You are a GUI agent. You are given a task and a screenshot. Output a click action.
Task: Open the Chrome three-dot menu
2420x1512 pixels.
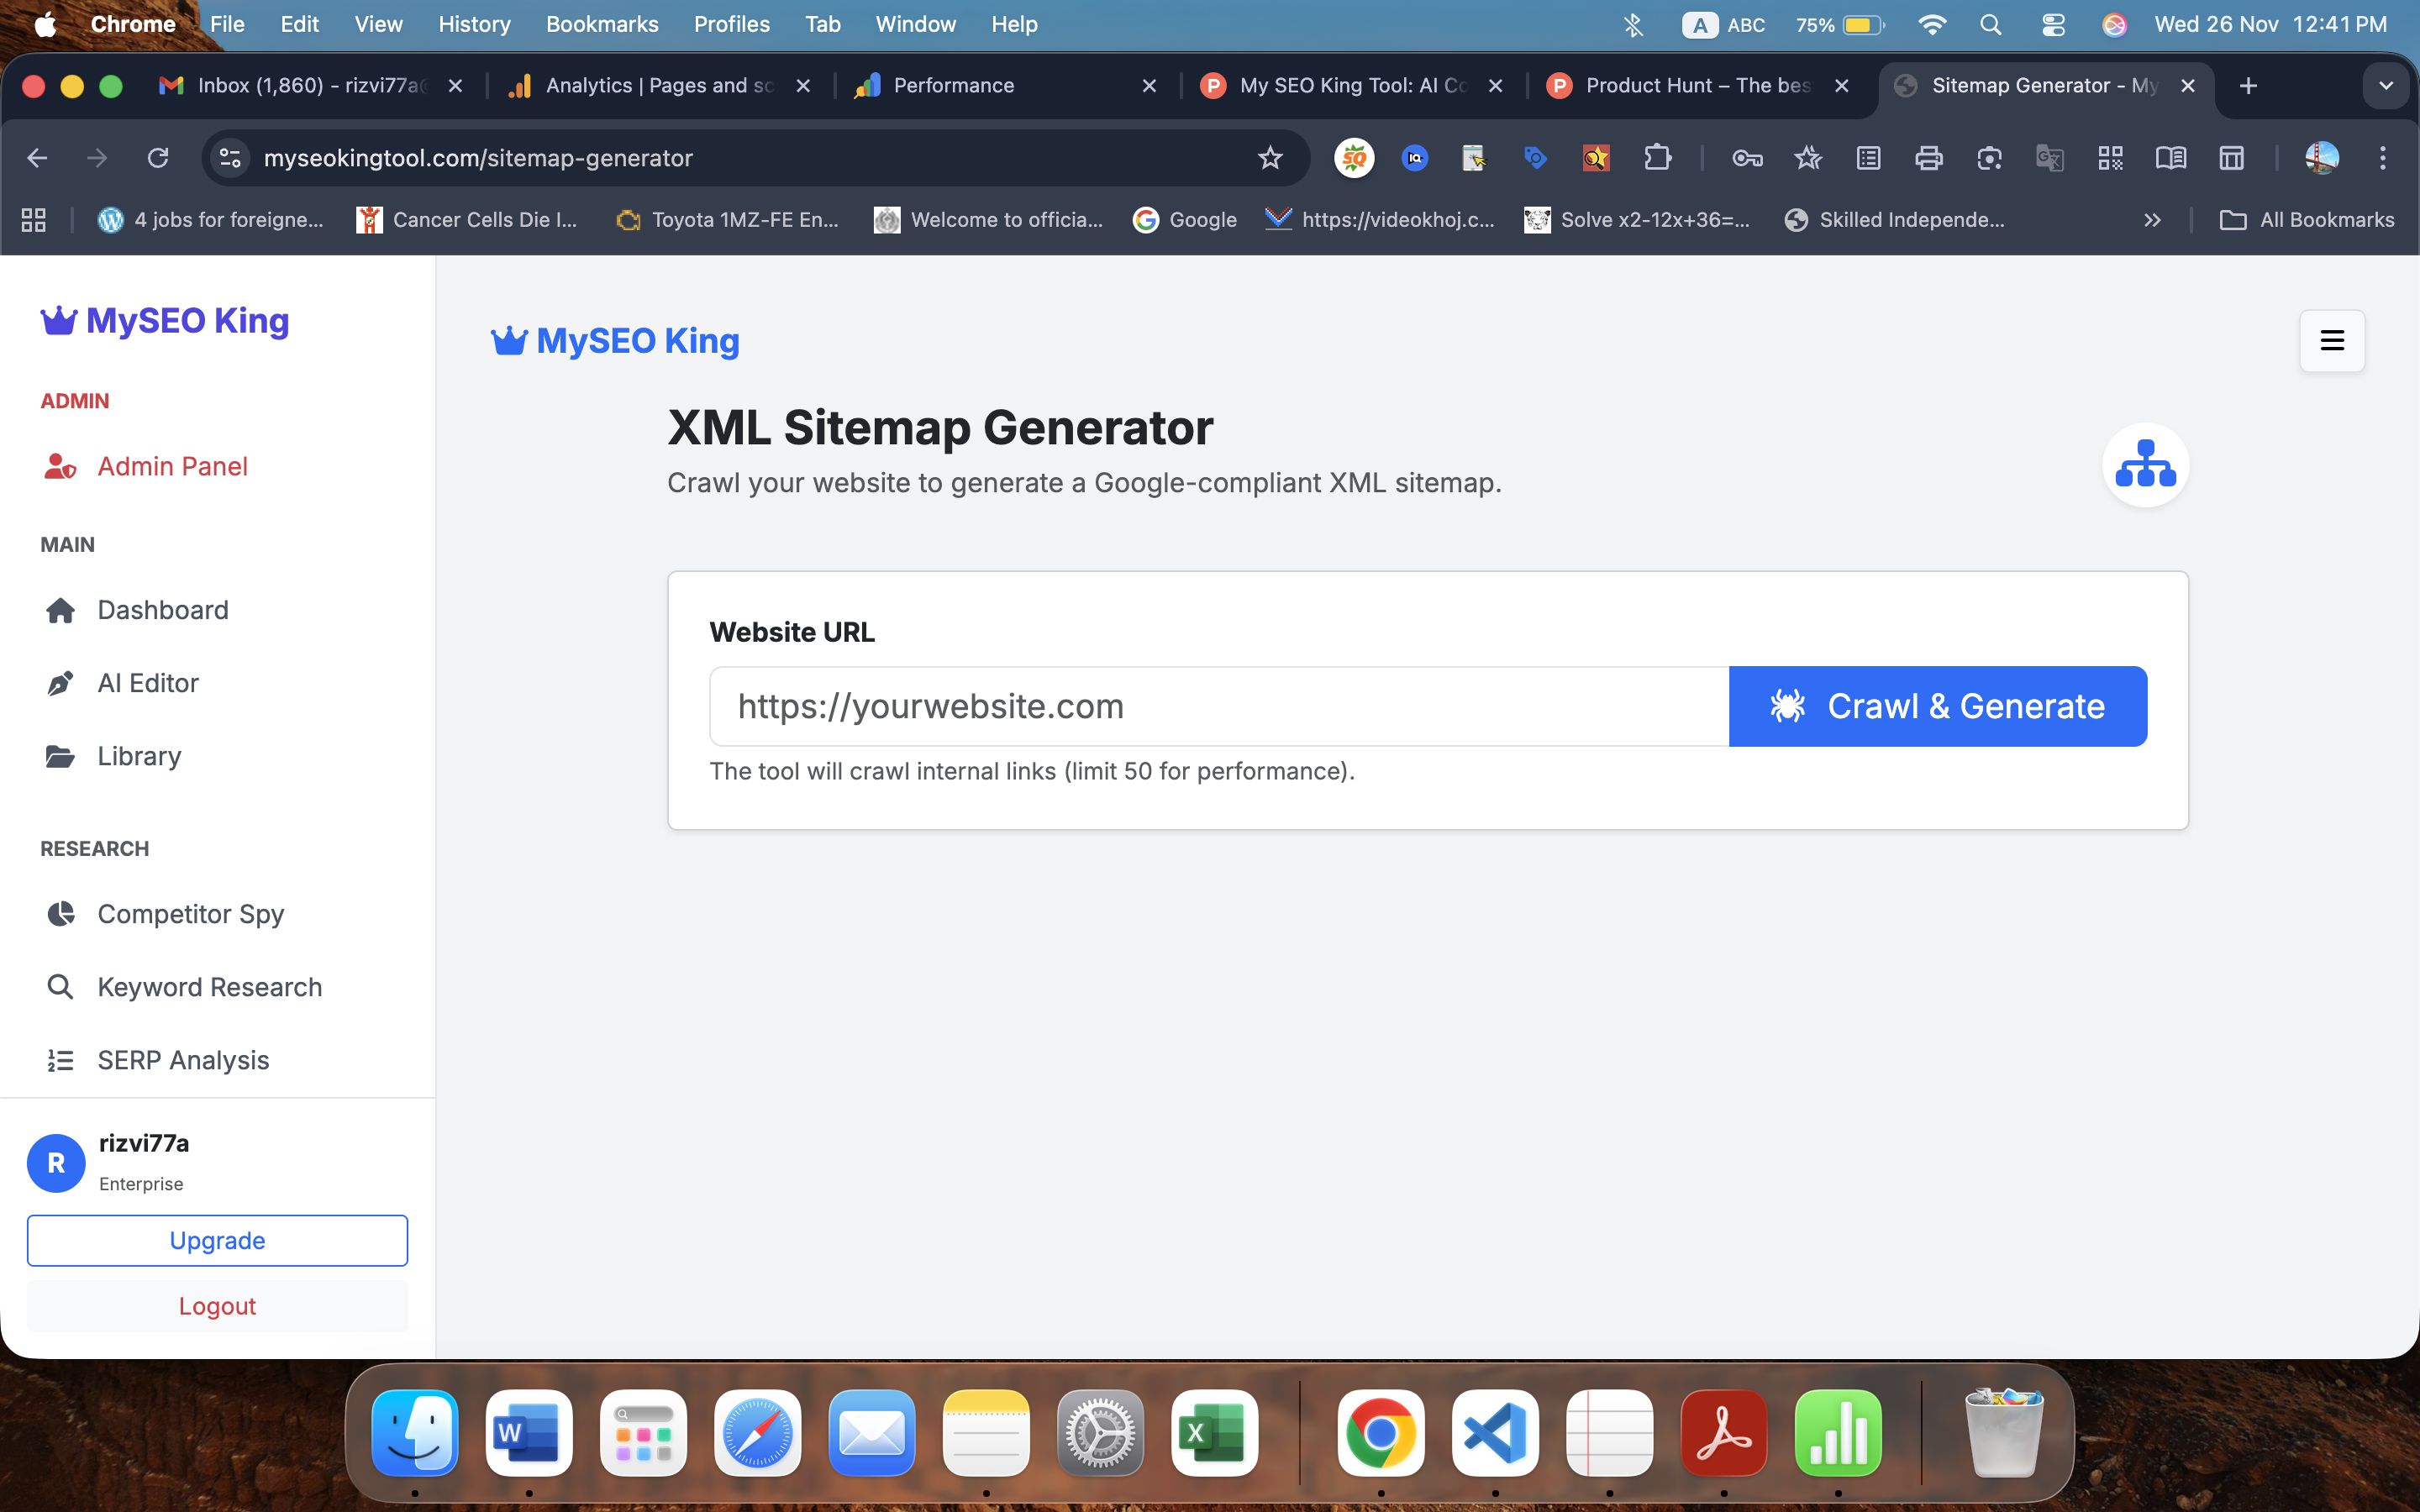(2384, 158)
